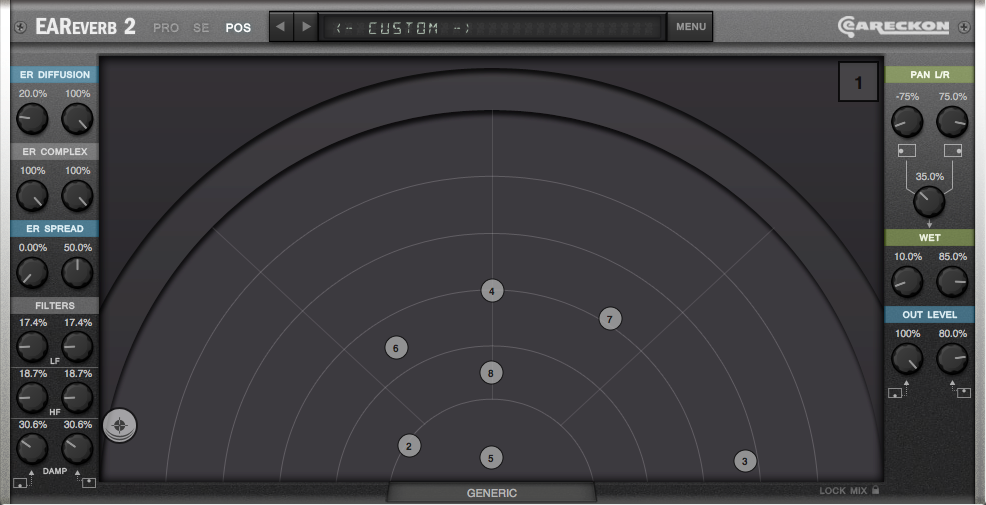Click the 35.0% pan center knob
The image size is (986, 505).
point(929,202)
